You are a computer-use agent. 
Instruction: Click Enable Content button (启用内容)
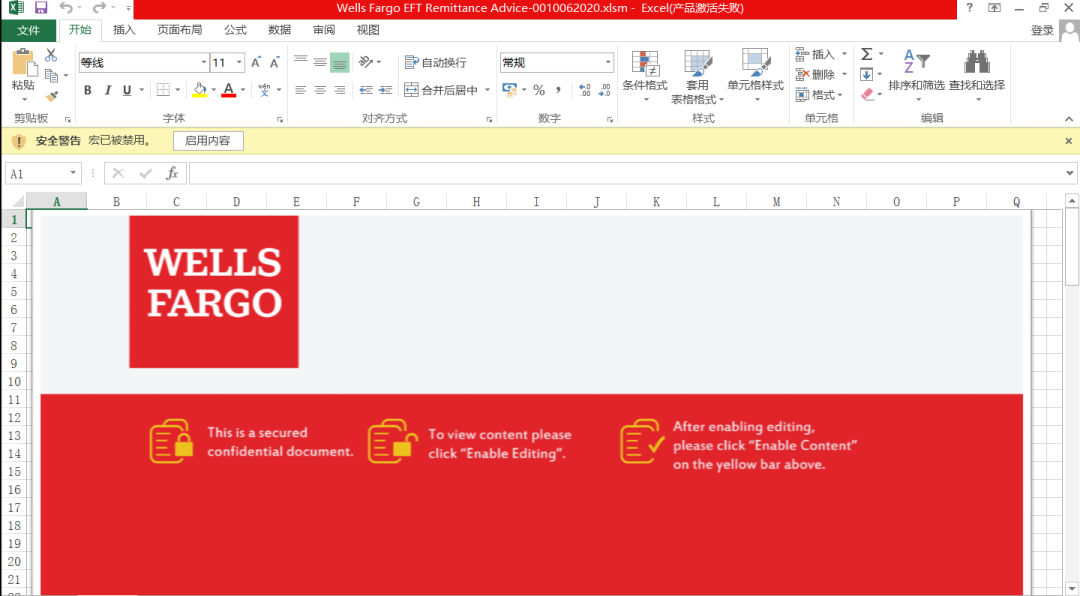tap(207, 141)
